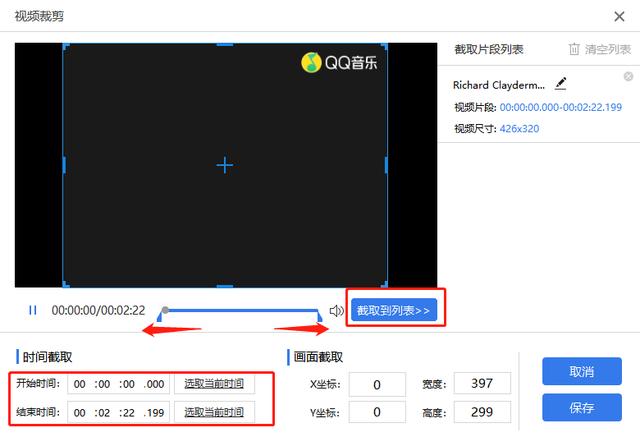The height and width of the screenshot is (437, 640).
Task: Click the crop frame left edge handle
Action: coord(64,165)
